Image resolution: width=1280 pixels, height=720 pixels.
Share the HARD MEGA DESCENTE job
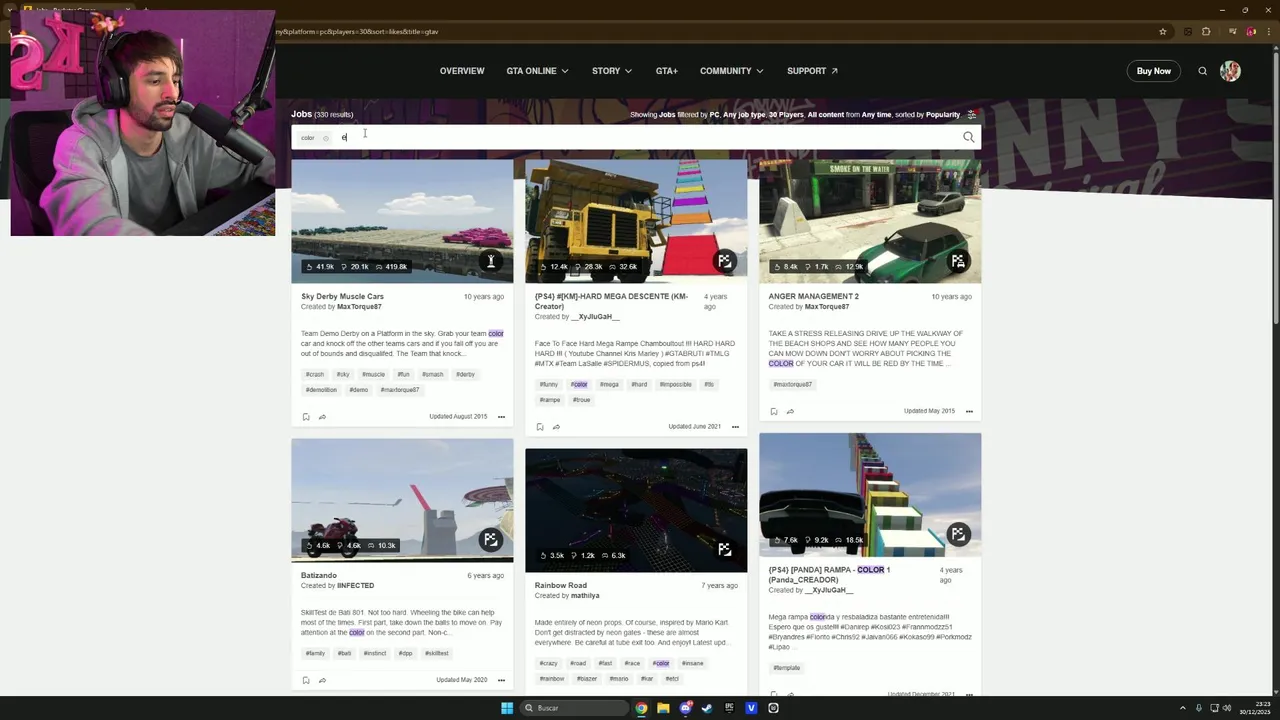[x=556, y=427]
